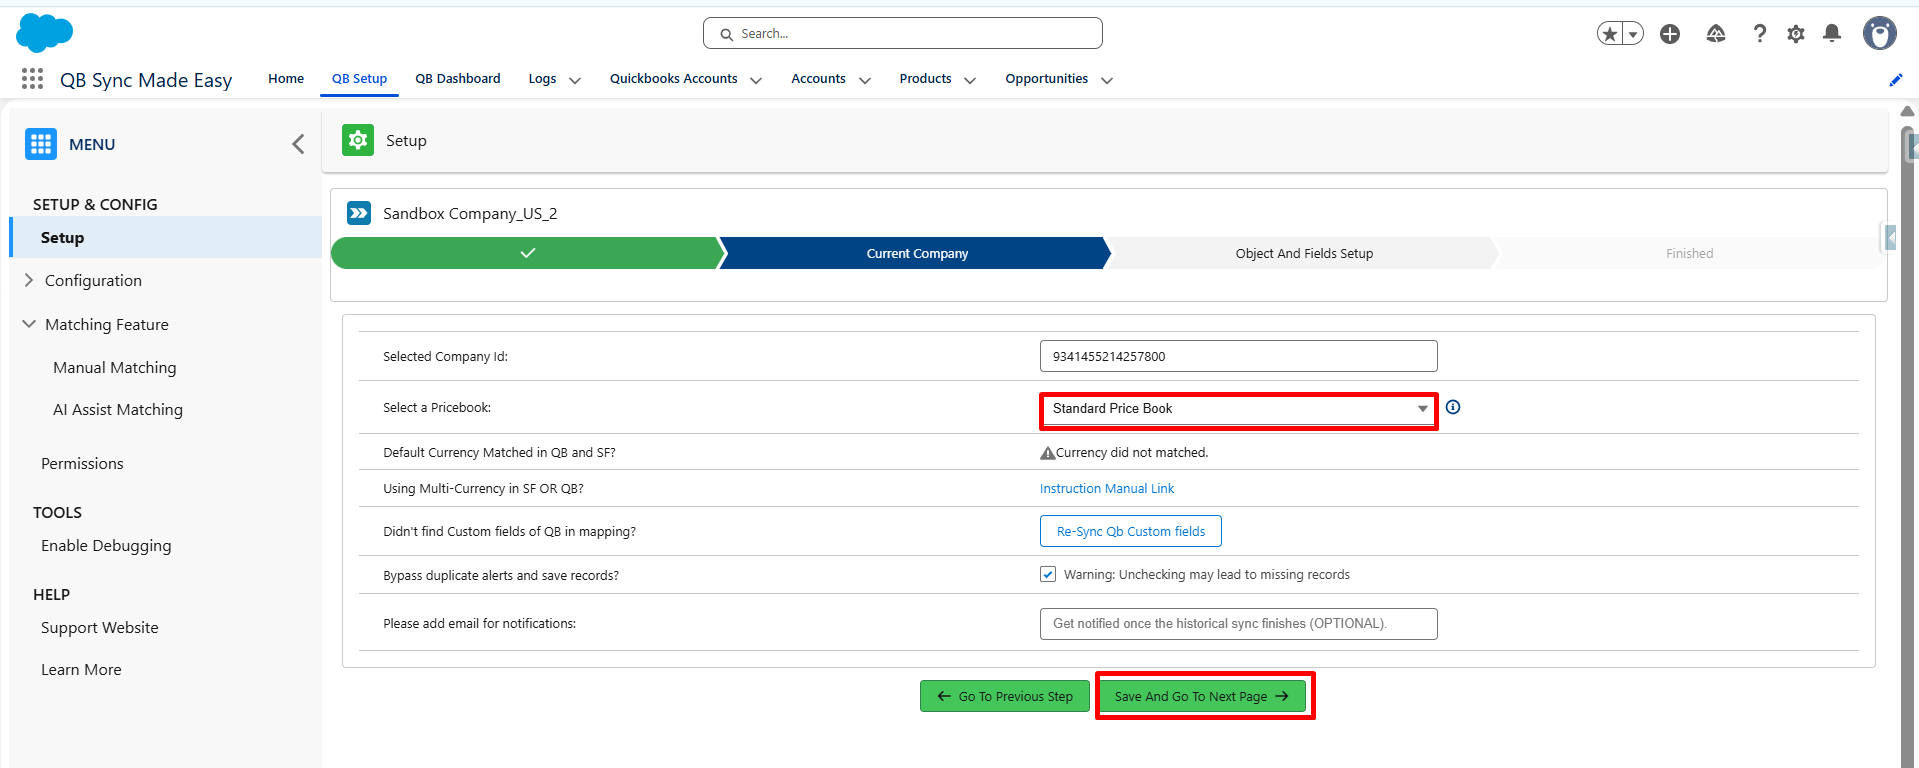1919x768 pixels.
Task: Click the "Sandbox Company_US_2" title
Action: click(470, 214)
